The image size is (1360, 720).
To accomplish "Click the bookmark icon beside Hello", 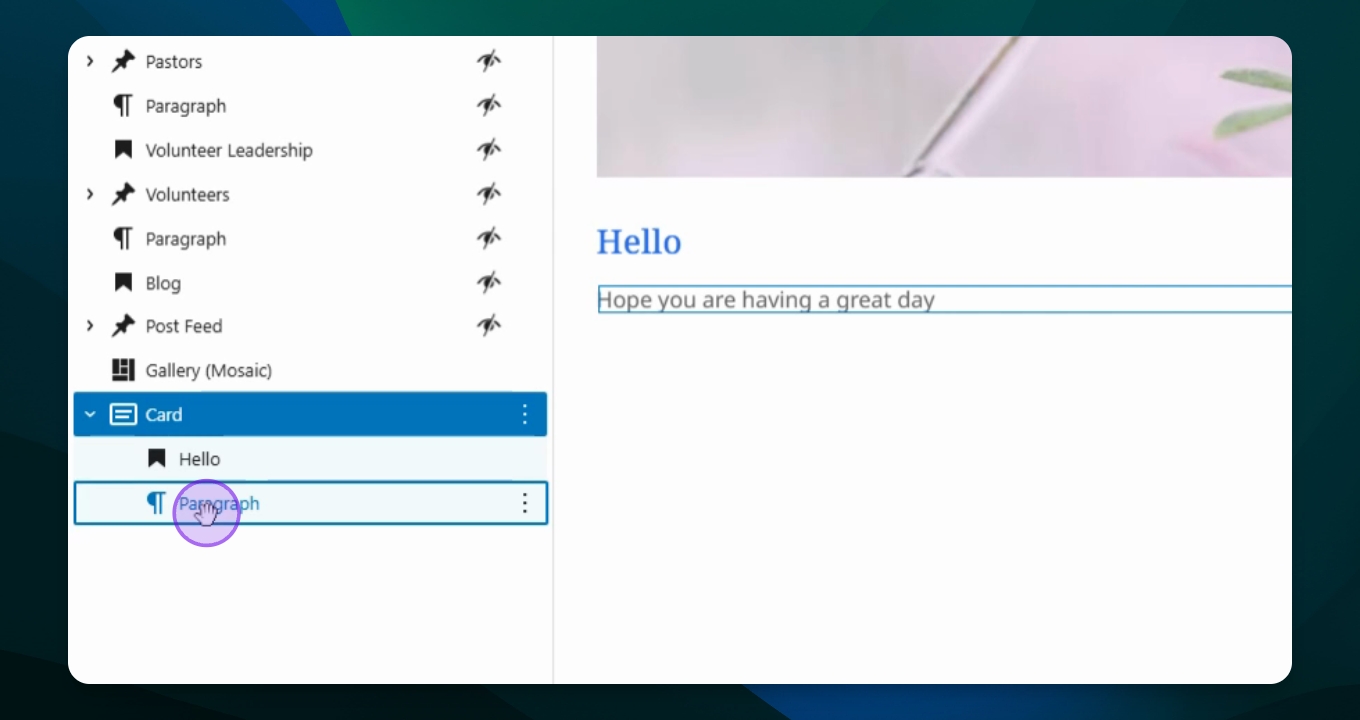I will [156, 459].
